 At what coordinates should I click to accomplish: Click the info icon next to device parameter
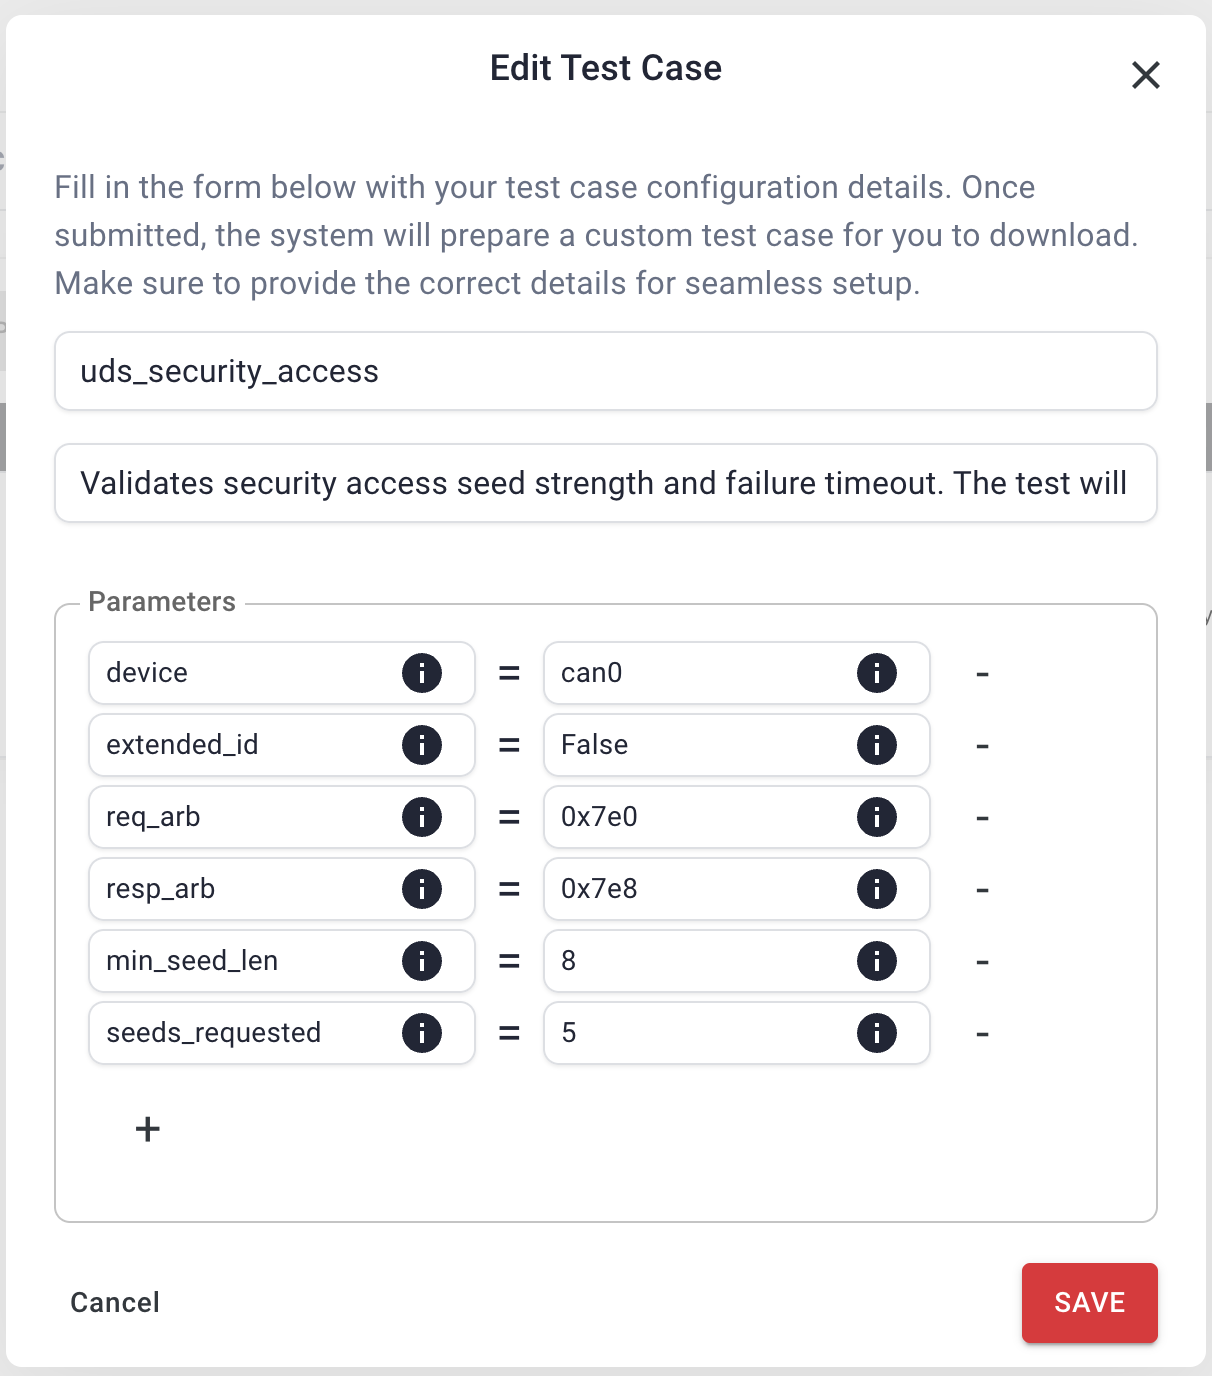point(422,673)
